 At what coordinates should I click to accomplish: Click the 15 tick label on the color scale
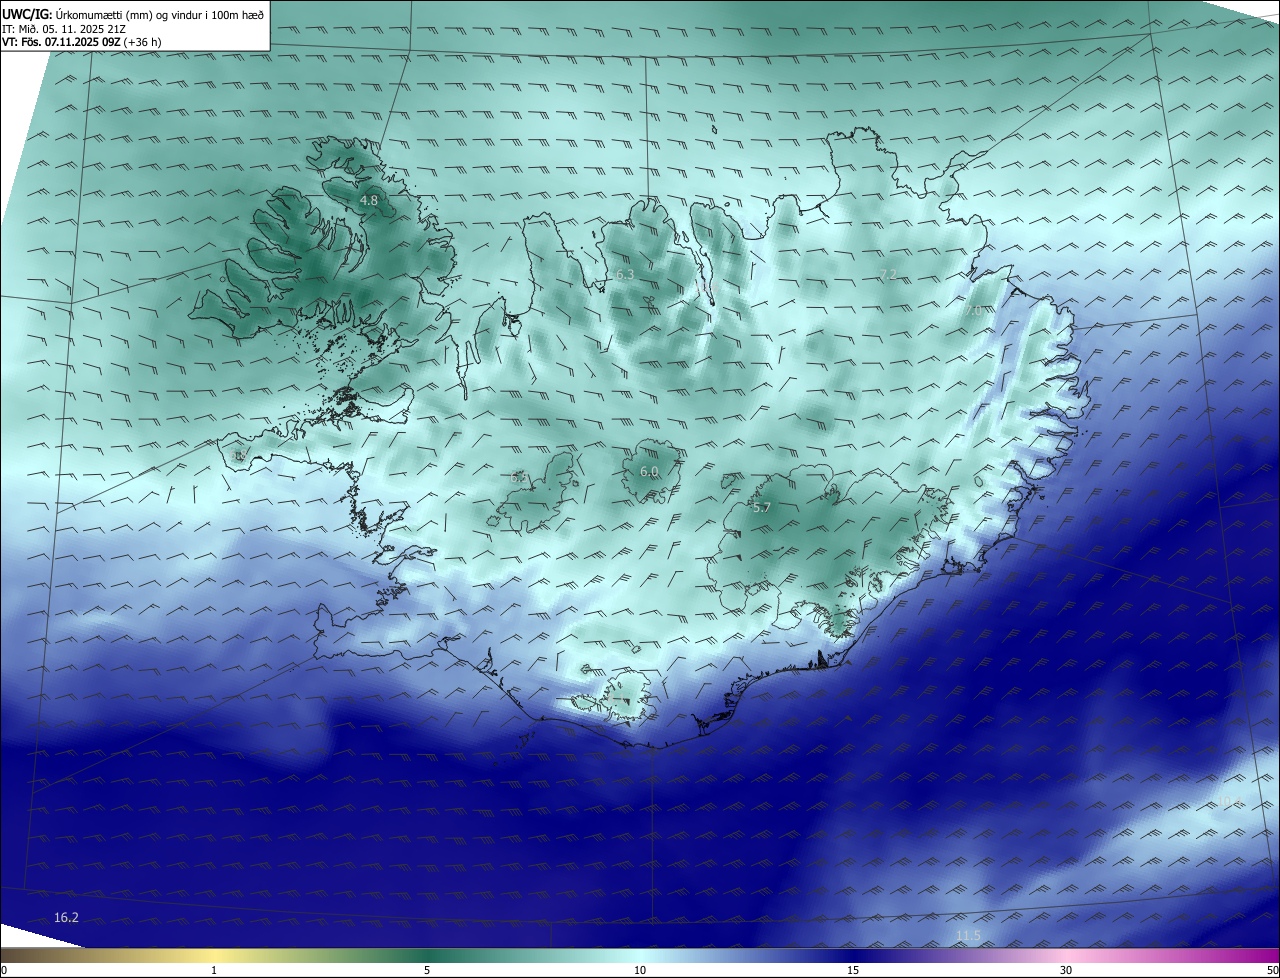pos(853,970)
